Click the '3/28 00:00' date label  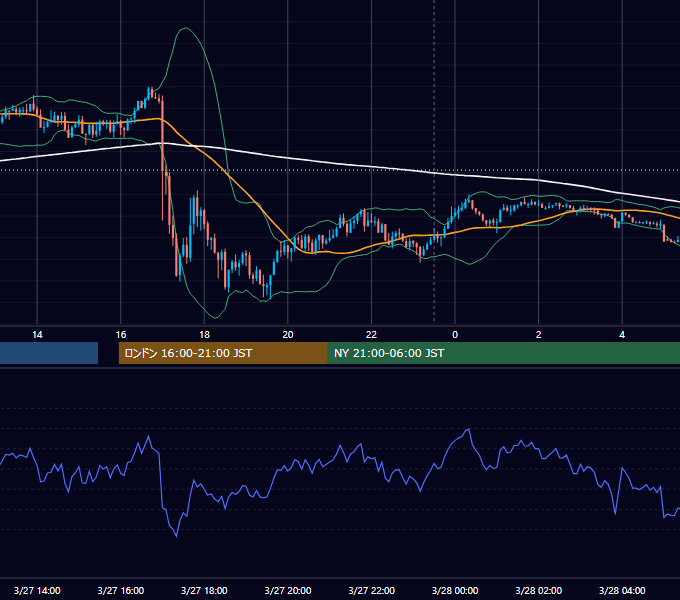(x=455, y=590)
